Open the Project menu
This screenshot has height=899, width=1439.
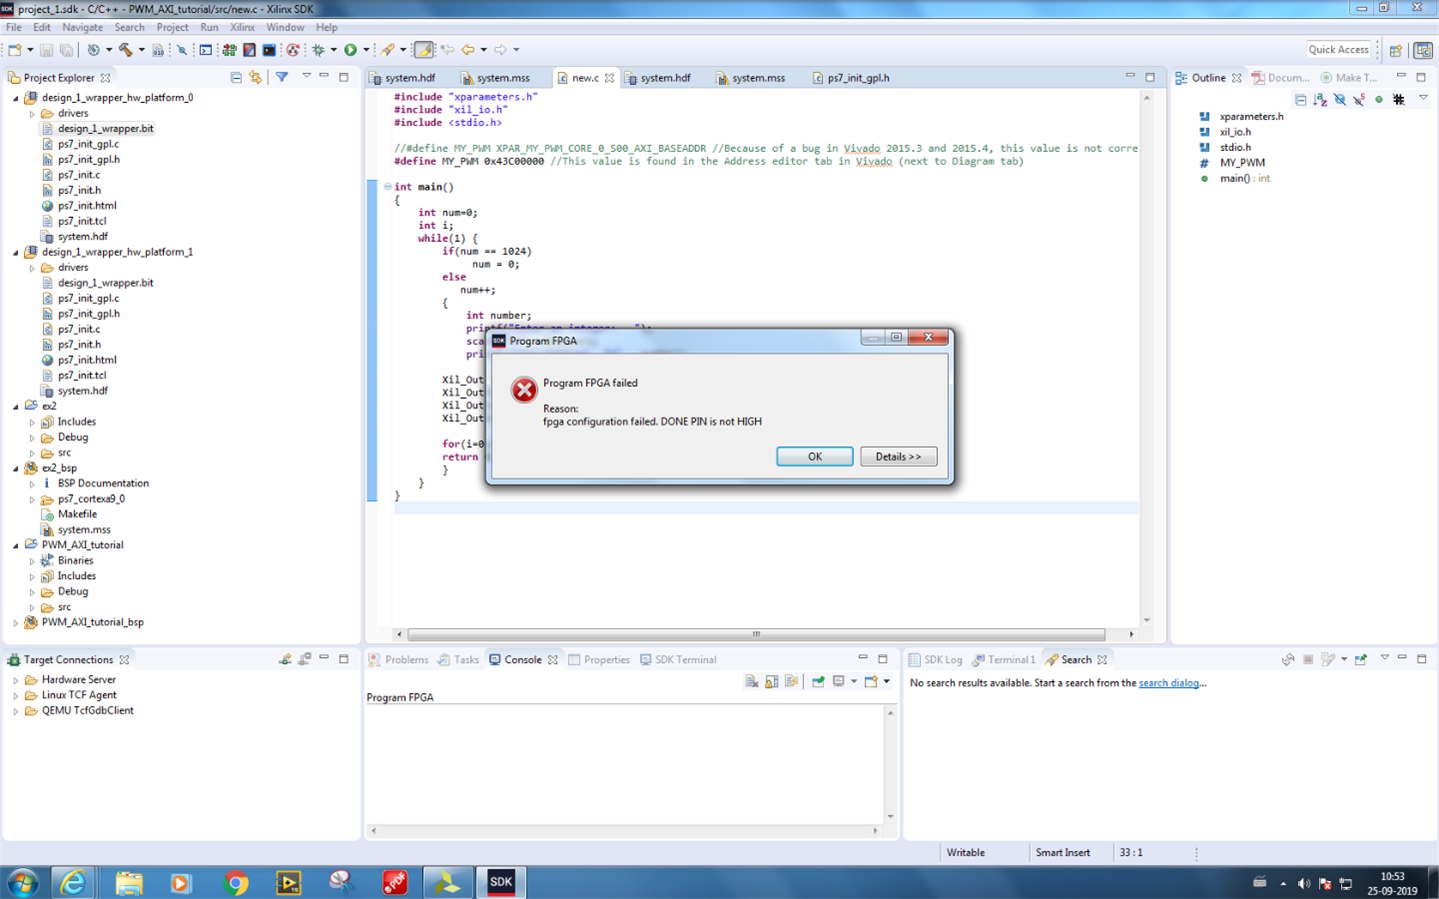coord(172,27)
